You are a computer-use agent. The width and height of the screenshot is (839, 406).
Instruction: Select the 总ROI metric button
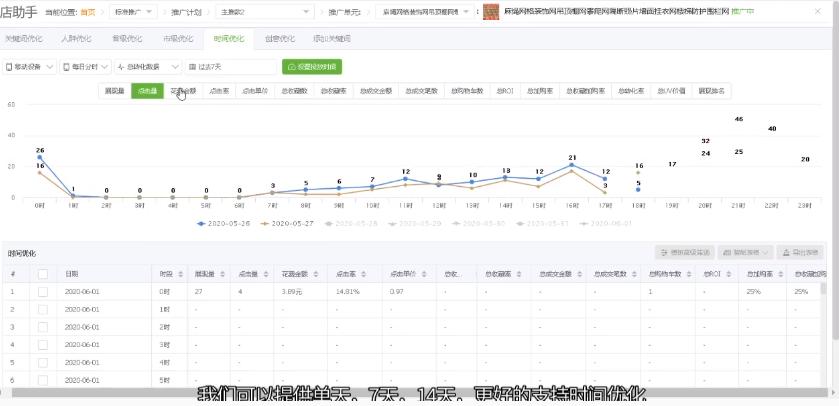tap(505, 91)
